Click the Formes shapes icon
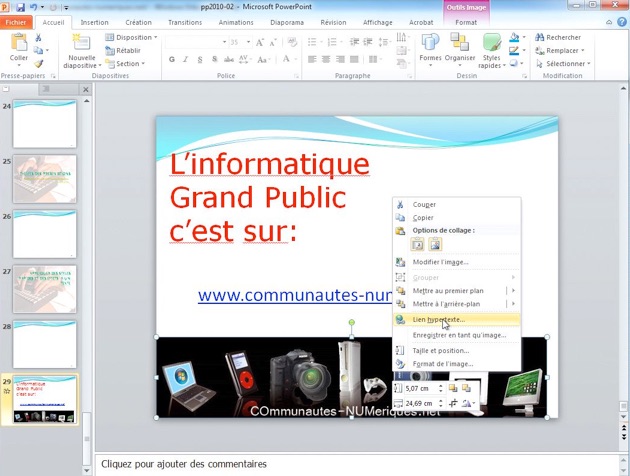Viewport: 630px width, 476px height. click(430, 43)
